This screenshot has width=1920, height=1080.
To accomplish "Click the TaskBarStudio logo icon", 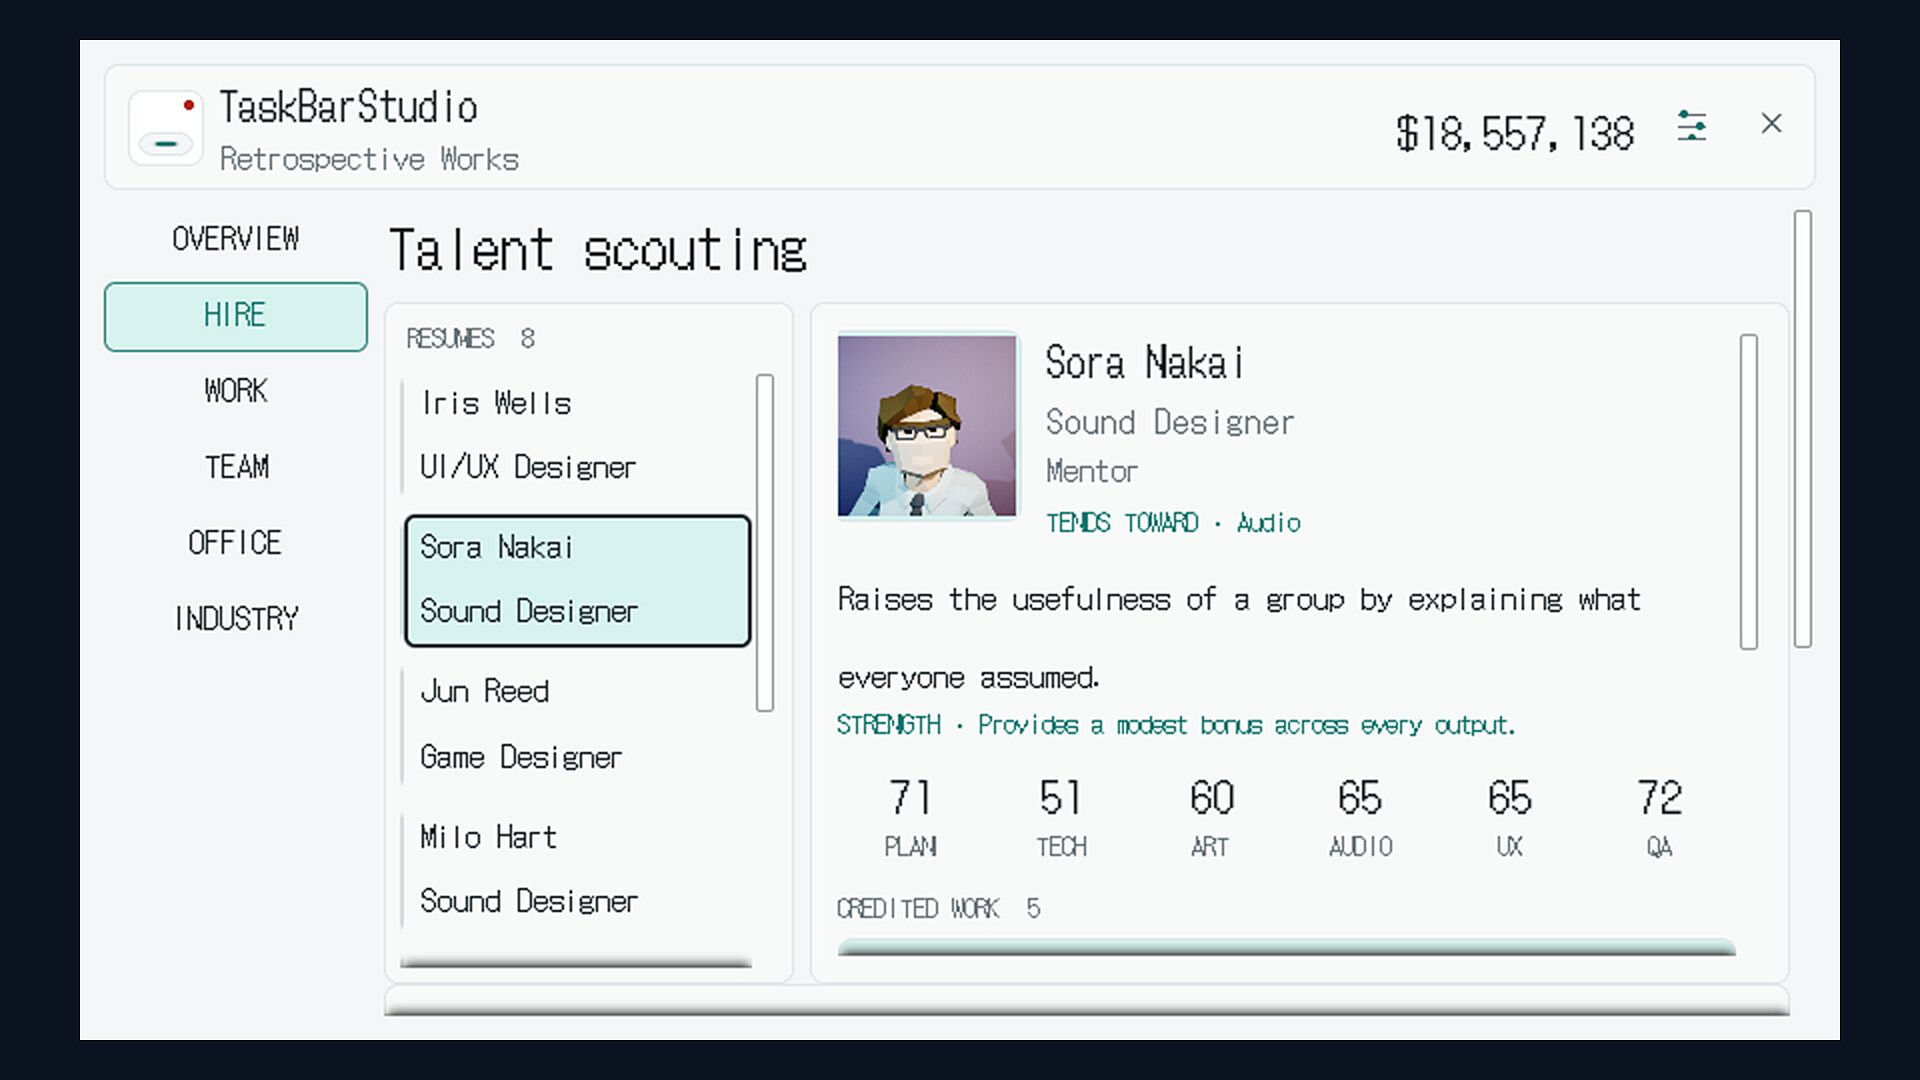I will [166, 127].
